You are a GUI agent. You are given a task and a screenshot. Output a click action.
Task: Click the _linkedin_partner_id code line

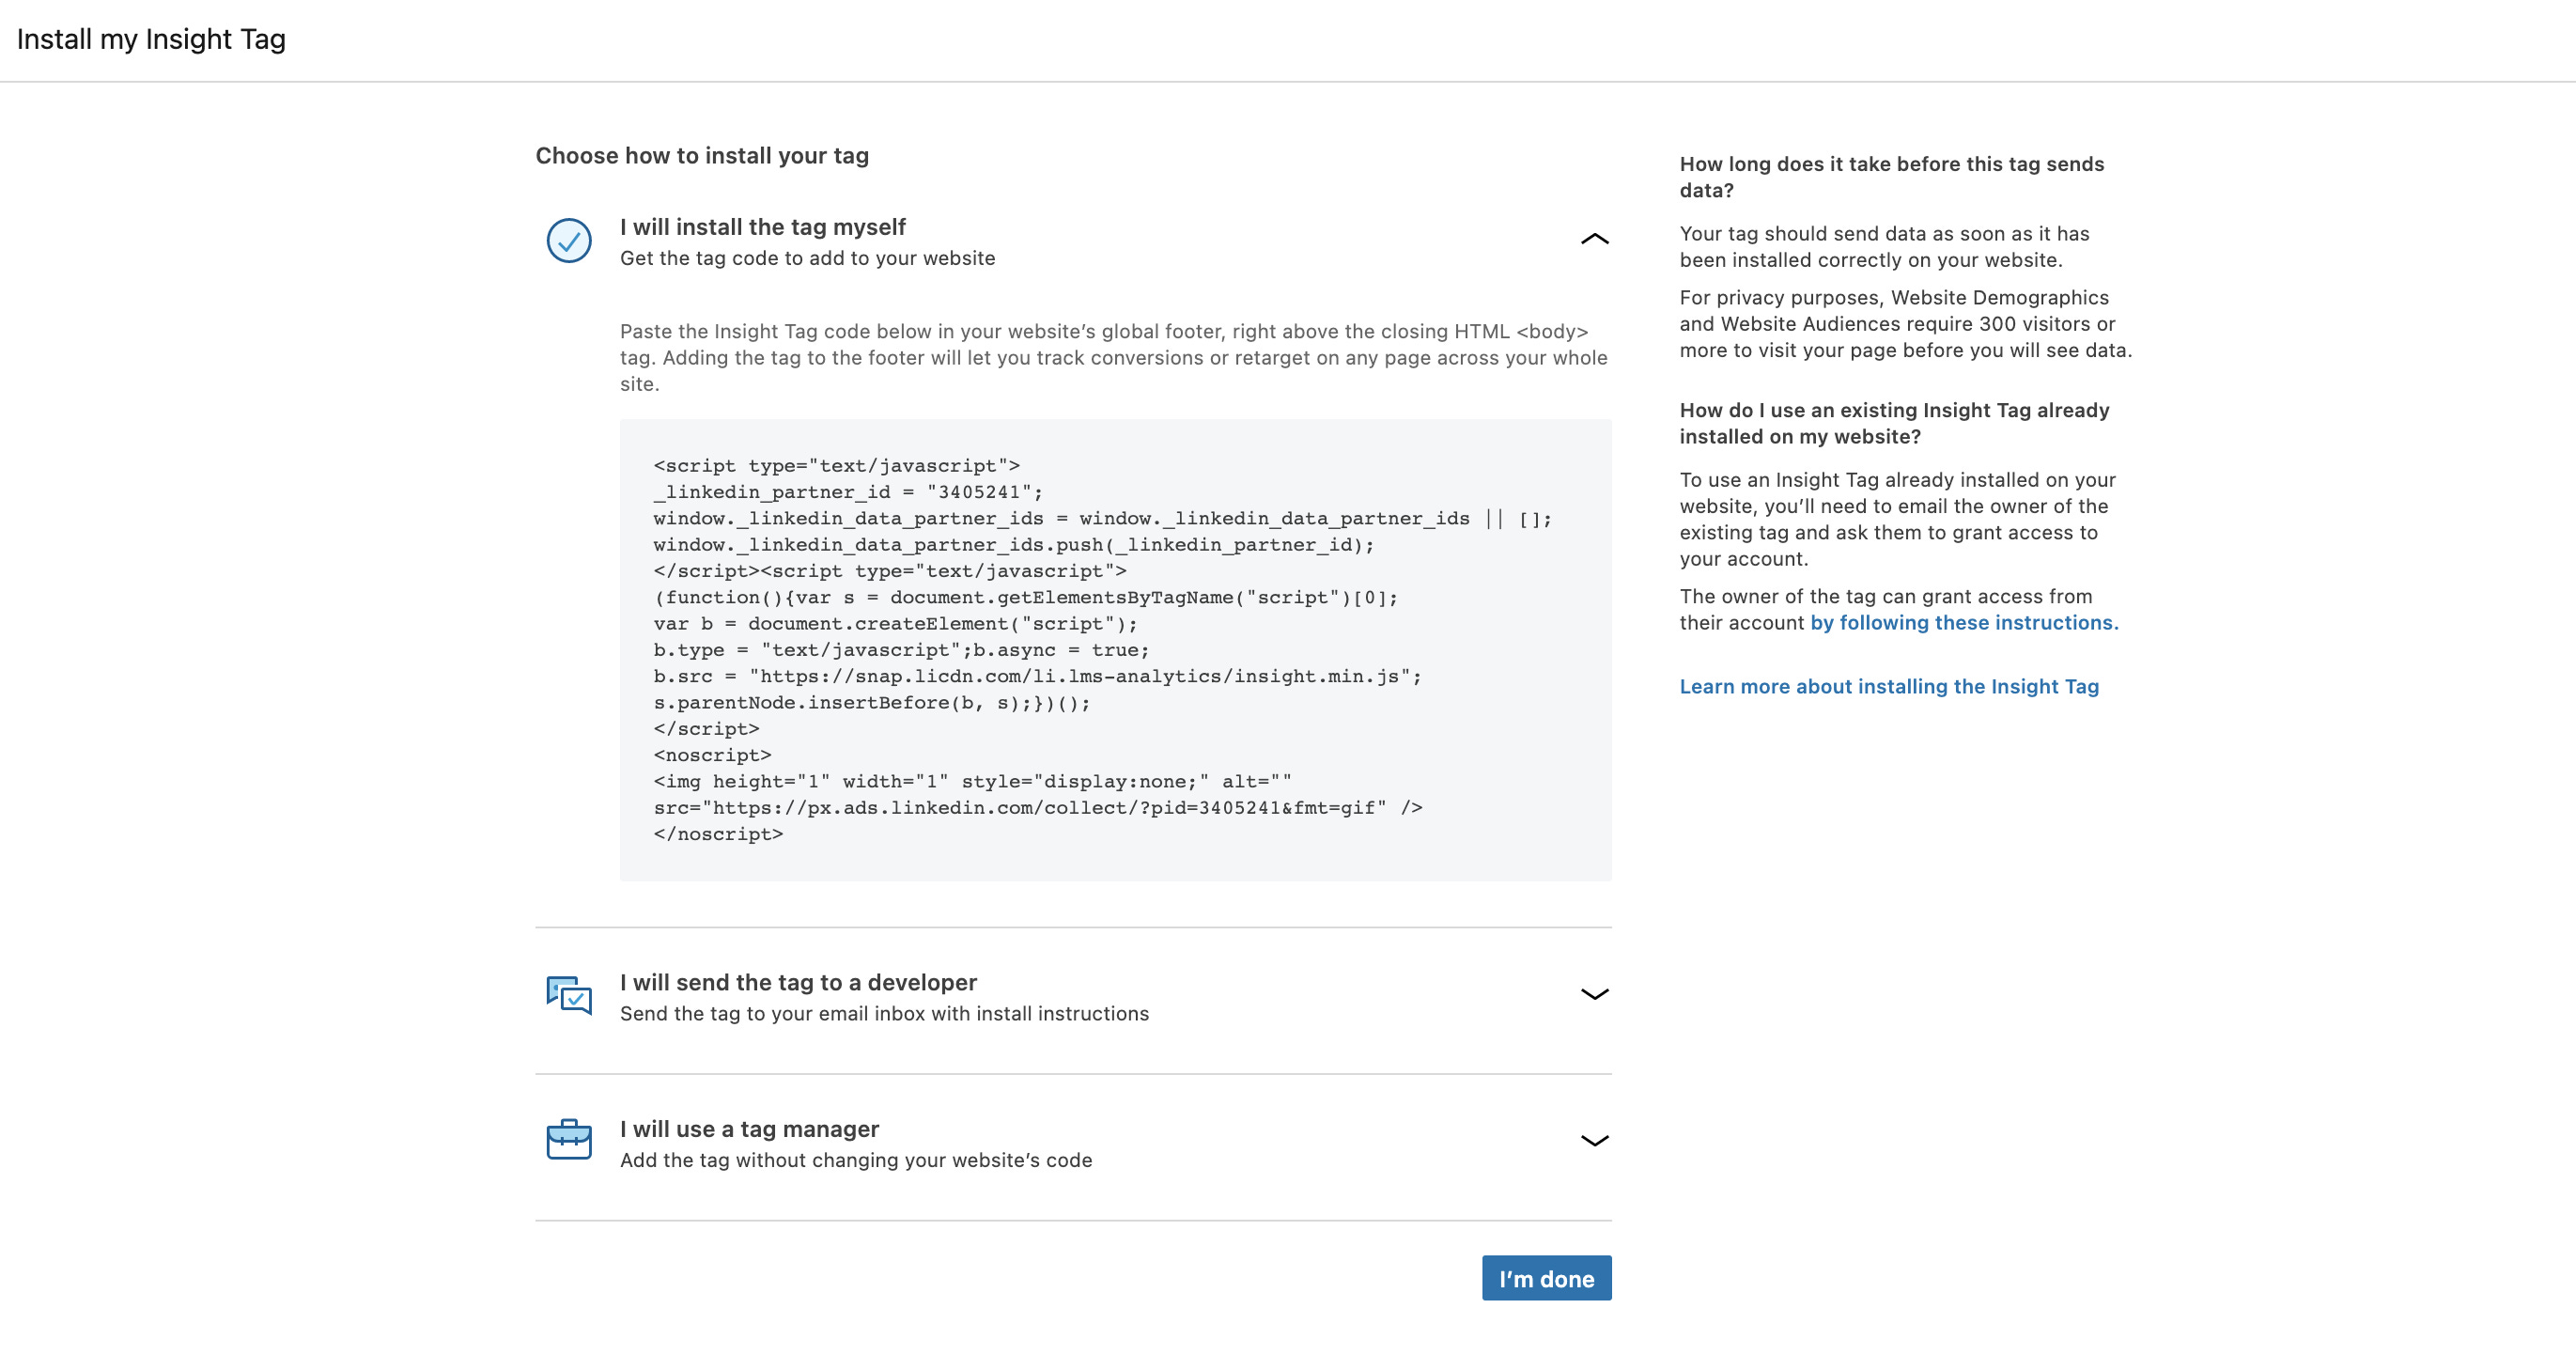pos(848,492)
